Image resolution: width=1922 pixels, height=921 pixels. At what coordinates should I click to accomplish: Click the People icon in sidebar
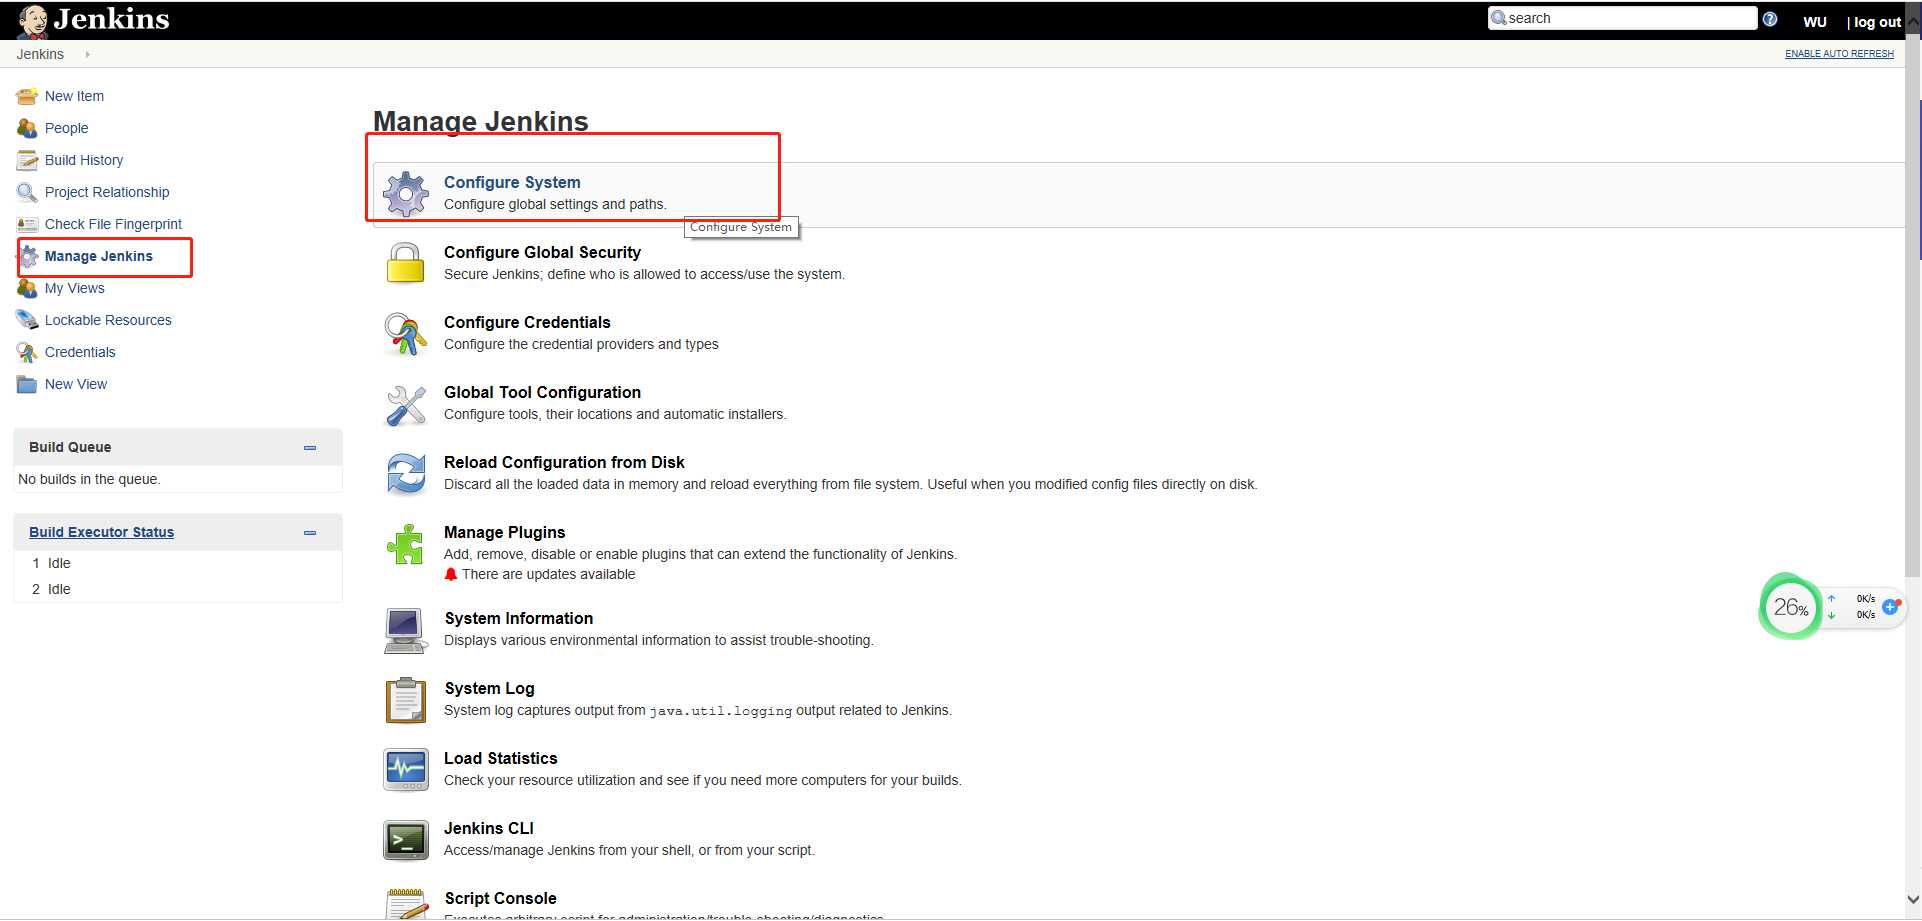(x=27, y=128)
